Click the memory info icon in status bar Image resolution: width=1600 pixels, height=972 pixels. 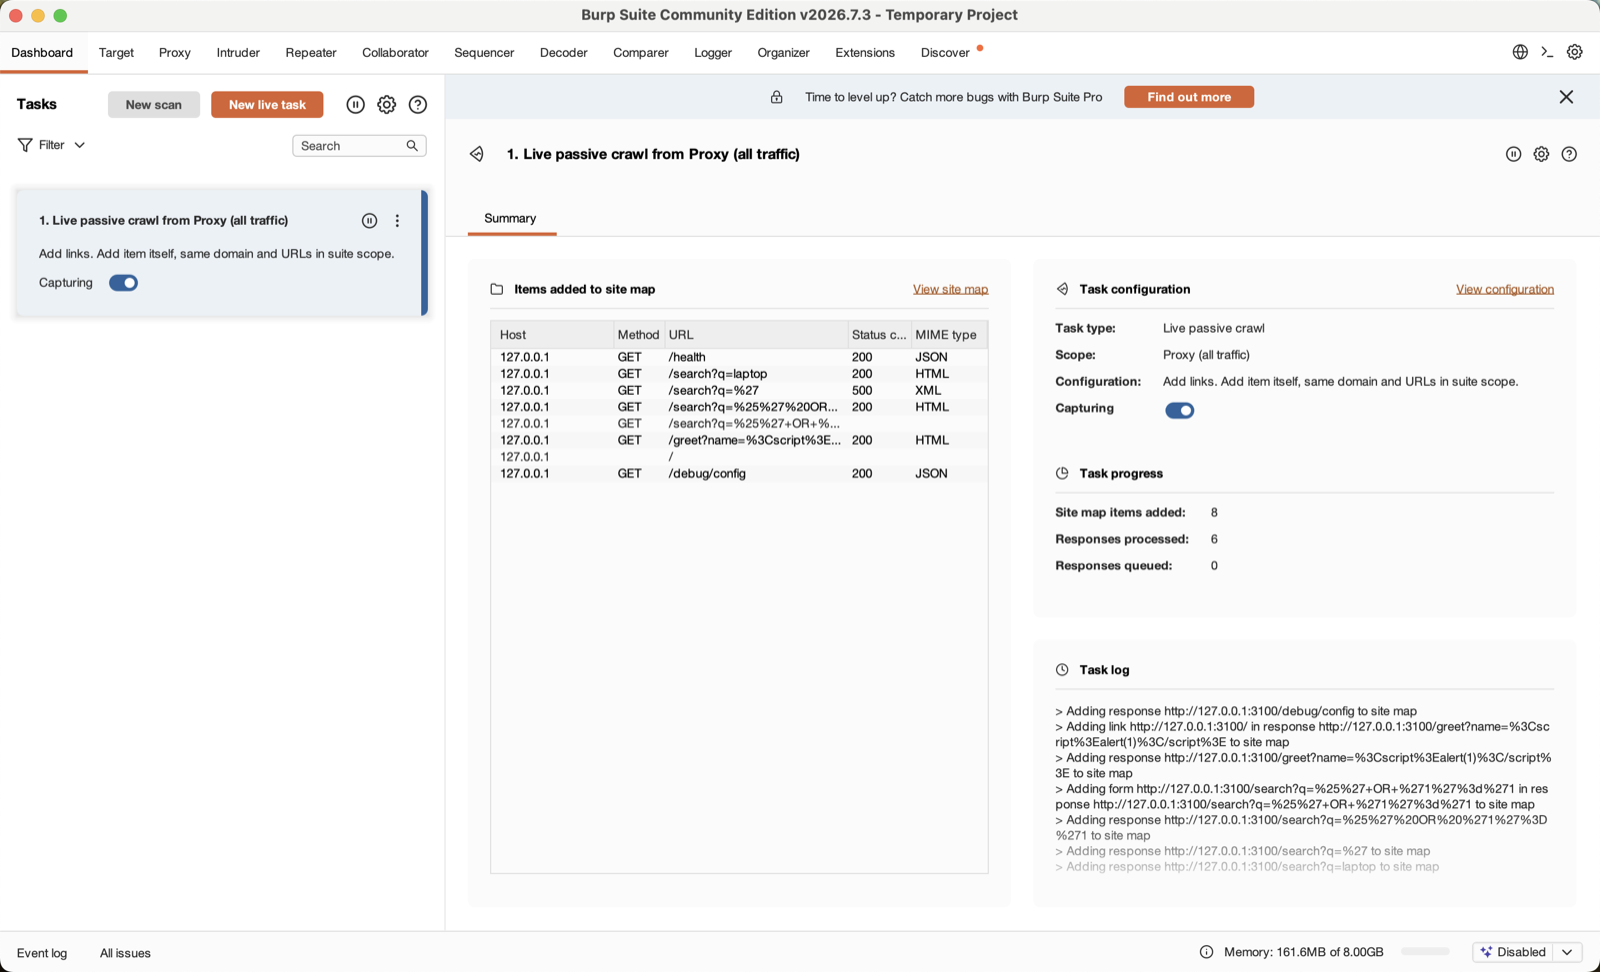point(1206,952)
